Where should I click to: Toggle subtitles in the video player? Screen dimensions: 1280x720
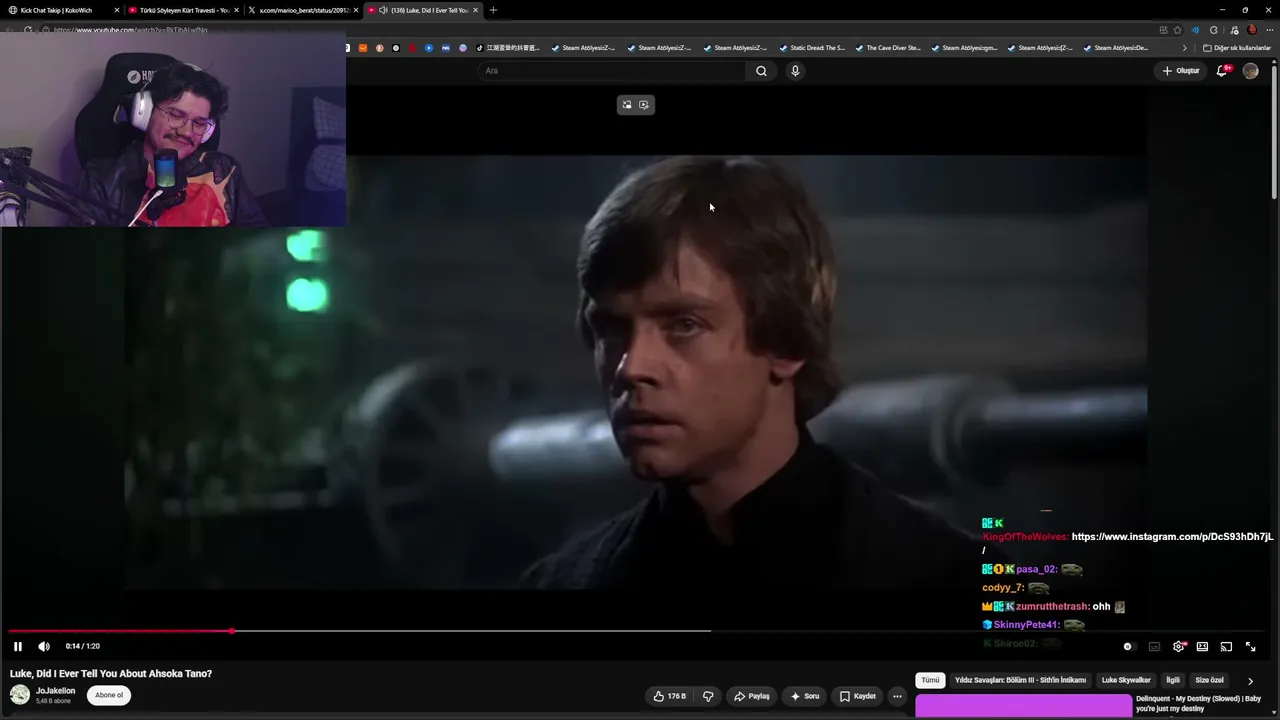tap(1154, 647)
